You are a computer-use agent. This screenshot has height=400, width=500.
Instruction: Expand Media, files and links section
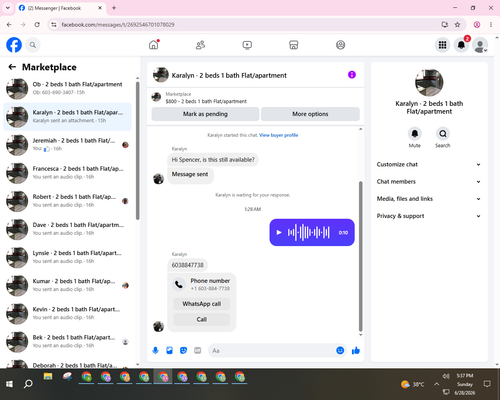coord(429,199)
